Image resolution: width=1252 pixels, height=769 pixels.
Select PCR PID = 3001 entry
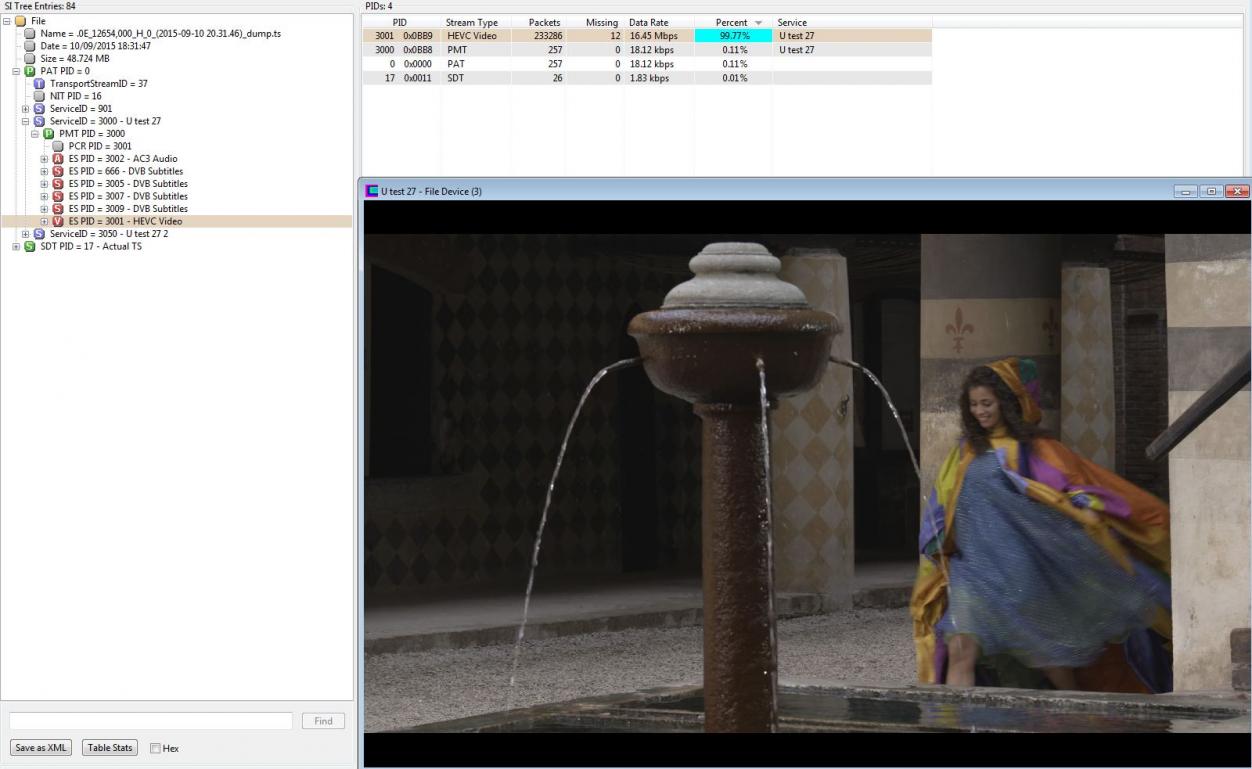coord(100,146)
